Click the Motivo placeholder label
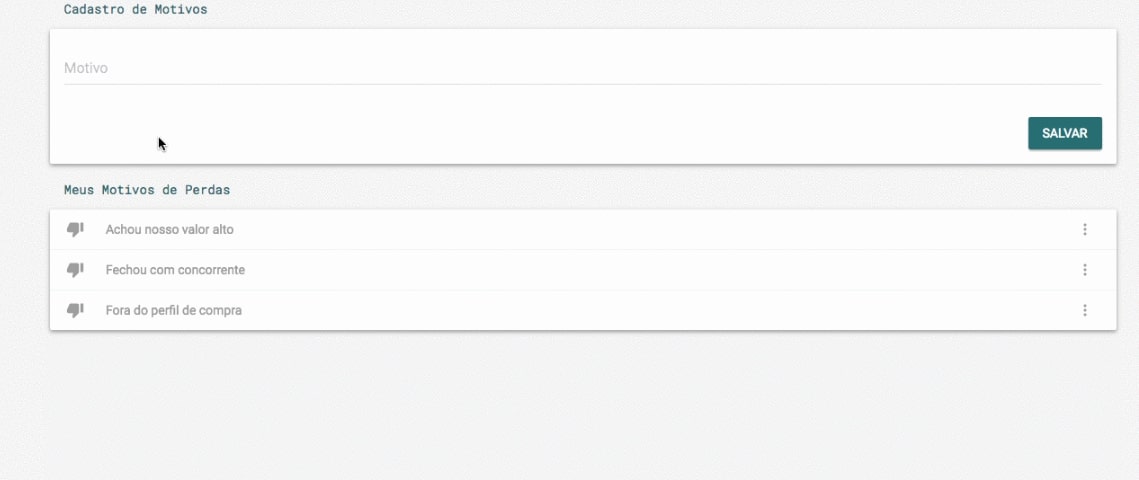 (x=86, y=68)
